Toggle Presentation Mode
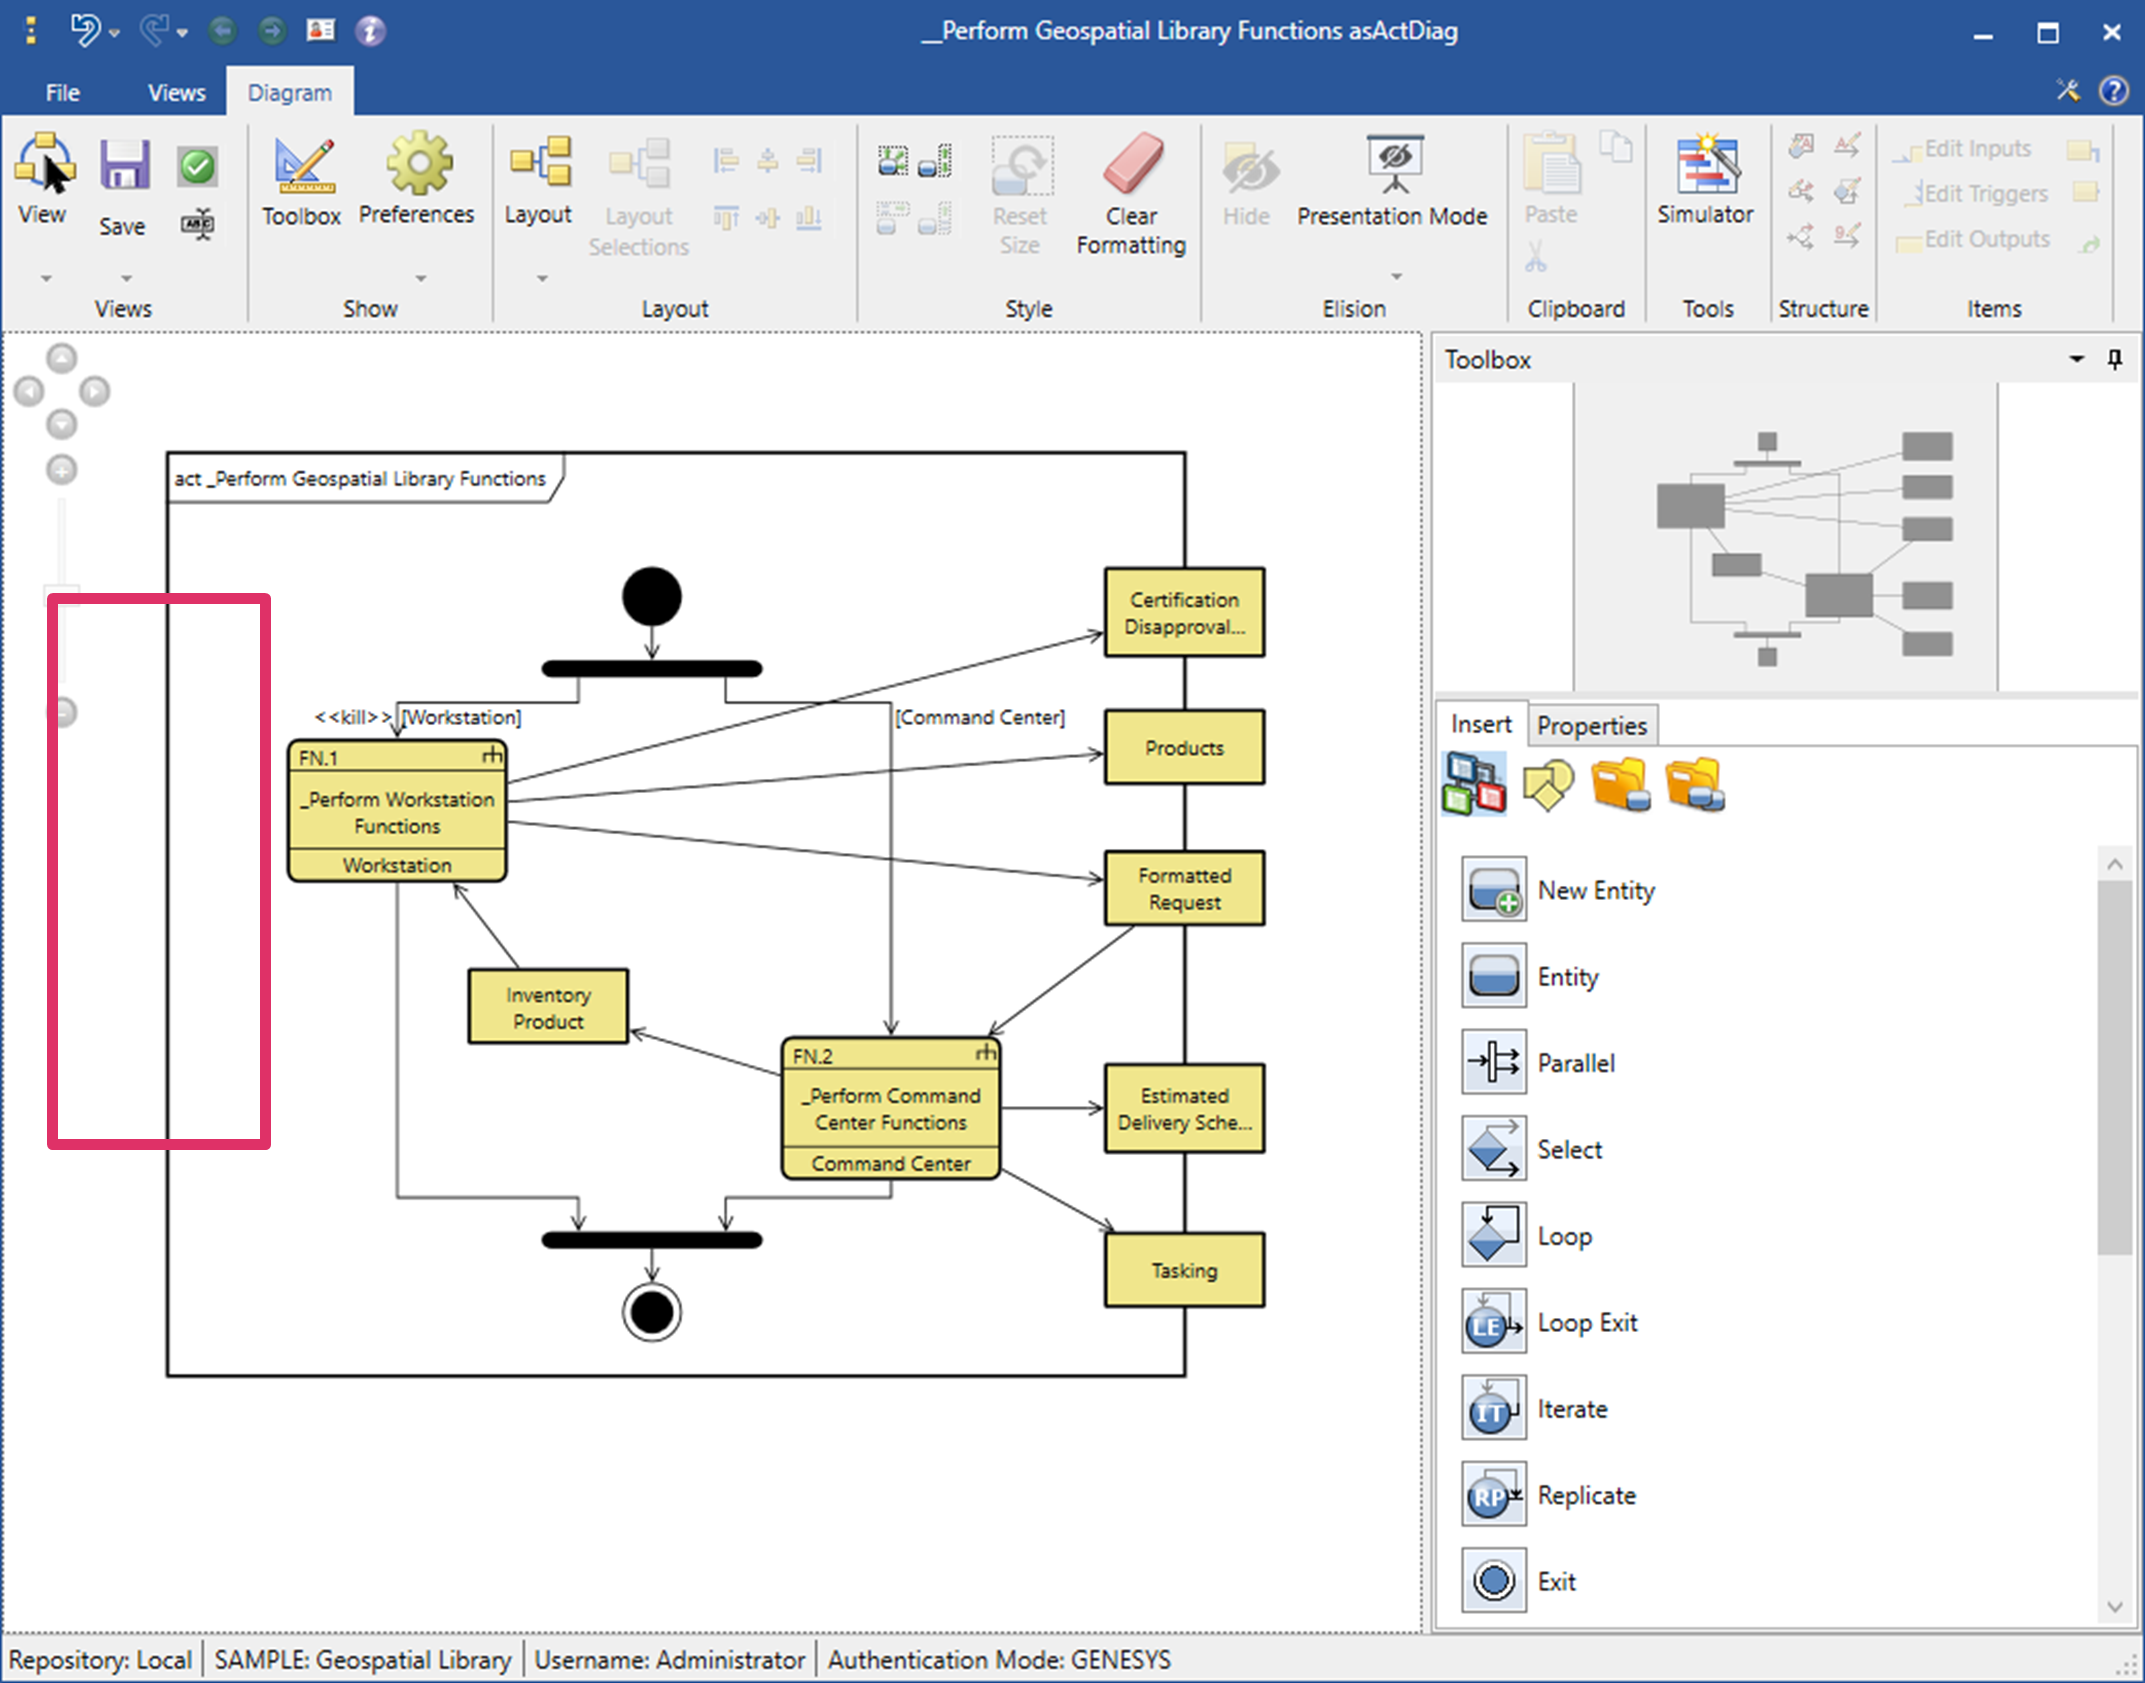The width and height of the screenshot is (2145, 1683). pyautogui.click(x=1393, y=166)
